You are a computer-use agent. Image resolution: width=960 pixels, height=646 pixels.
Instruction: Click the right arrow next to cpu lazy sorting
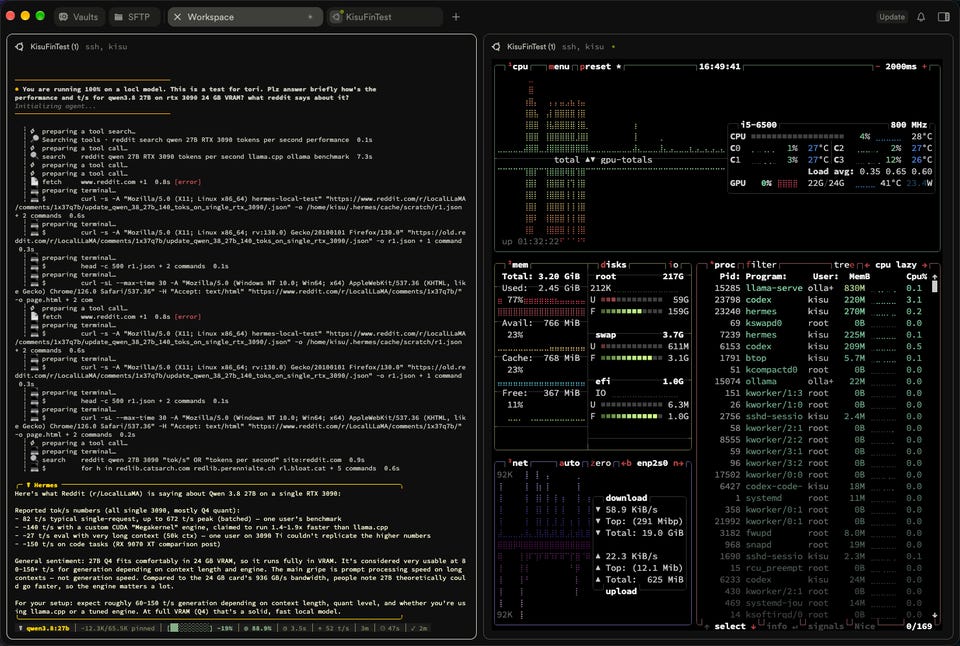(x=924, y=265)
